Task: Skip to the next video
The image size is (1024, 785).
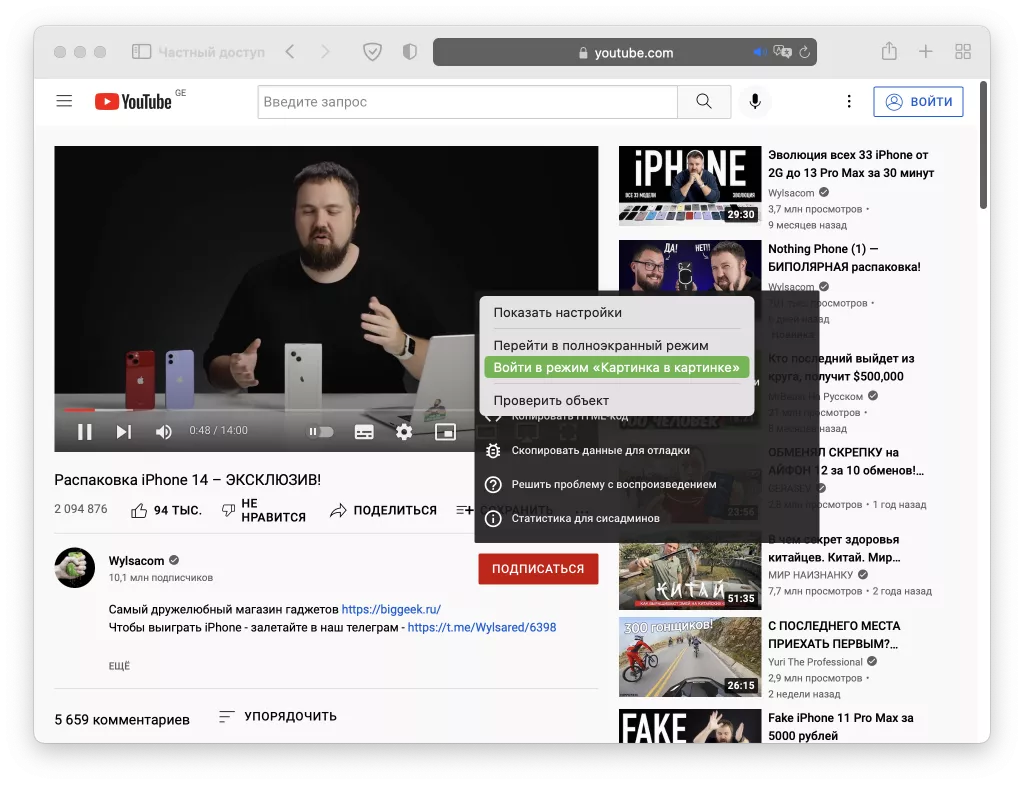Action: [123, 431]
